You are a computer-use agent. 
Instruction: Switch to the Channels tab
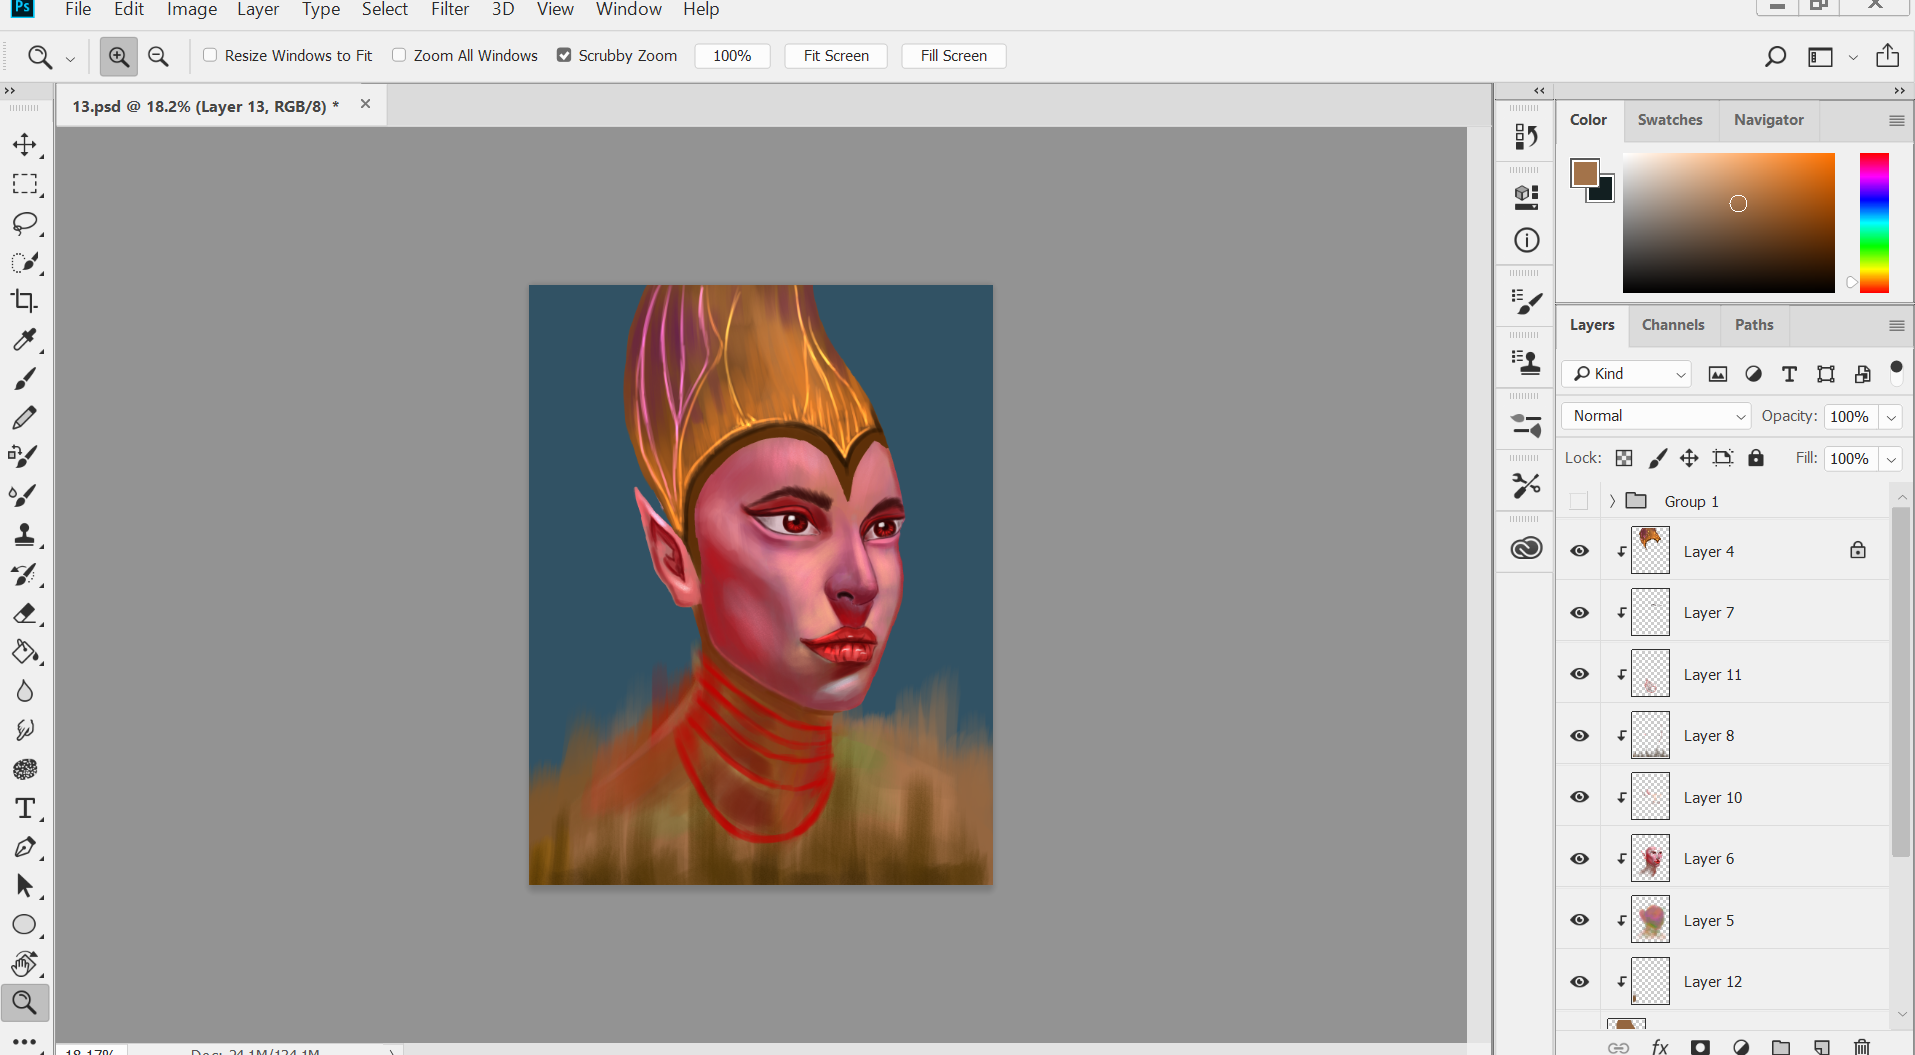tap(1673, 325)
